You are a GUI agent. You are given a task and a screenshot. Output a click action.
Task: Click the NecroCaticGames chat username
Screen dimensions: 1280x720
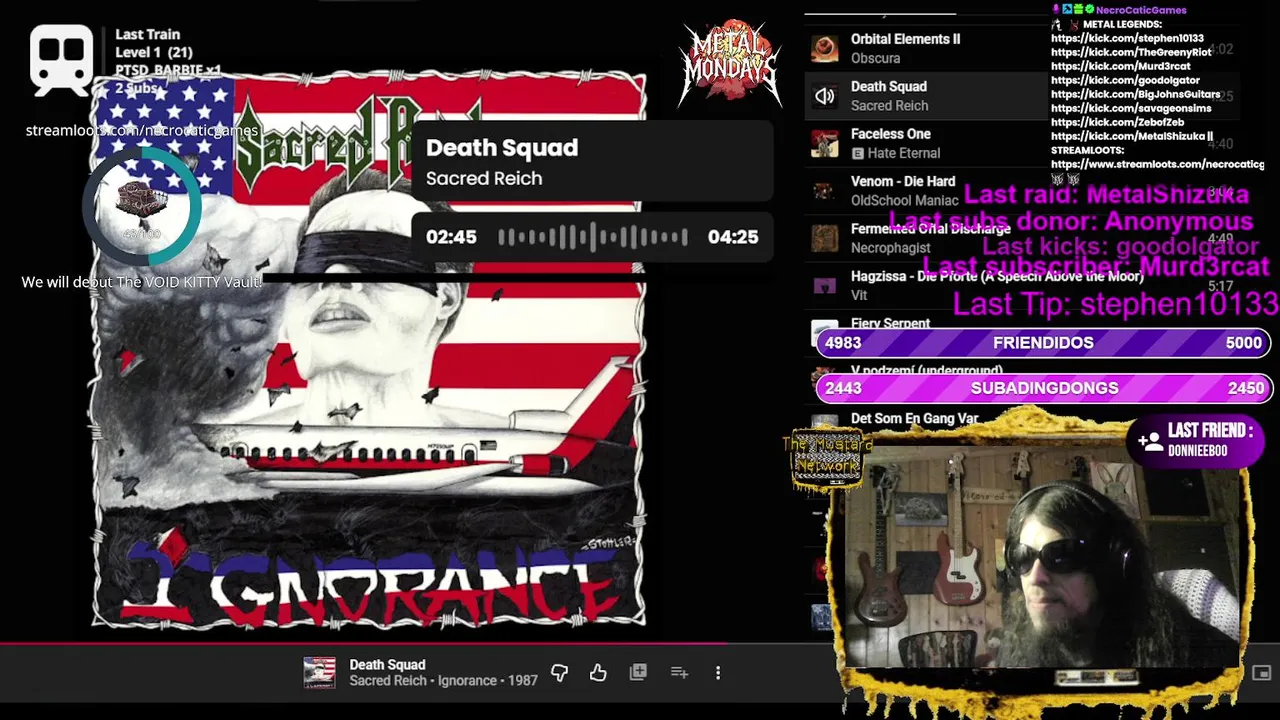click(x=1141, y=10)
